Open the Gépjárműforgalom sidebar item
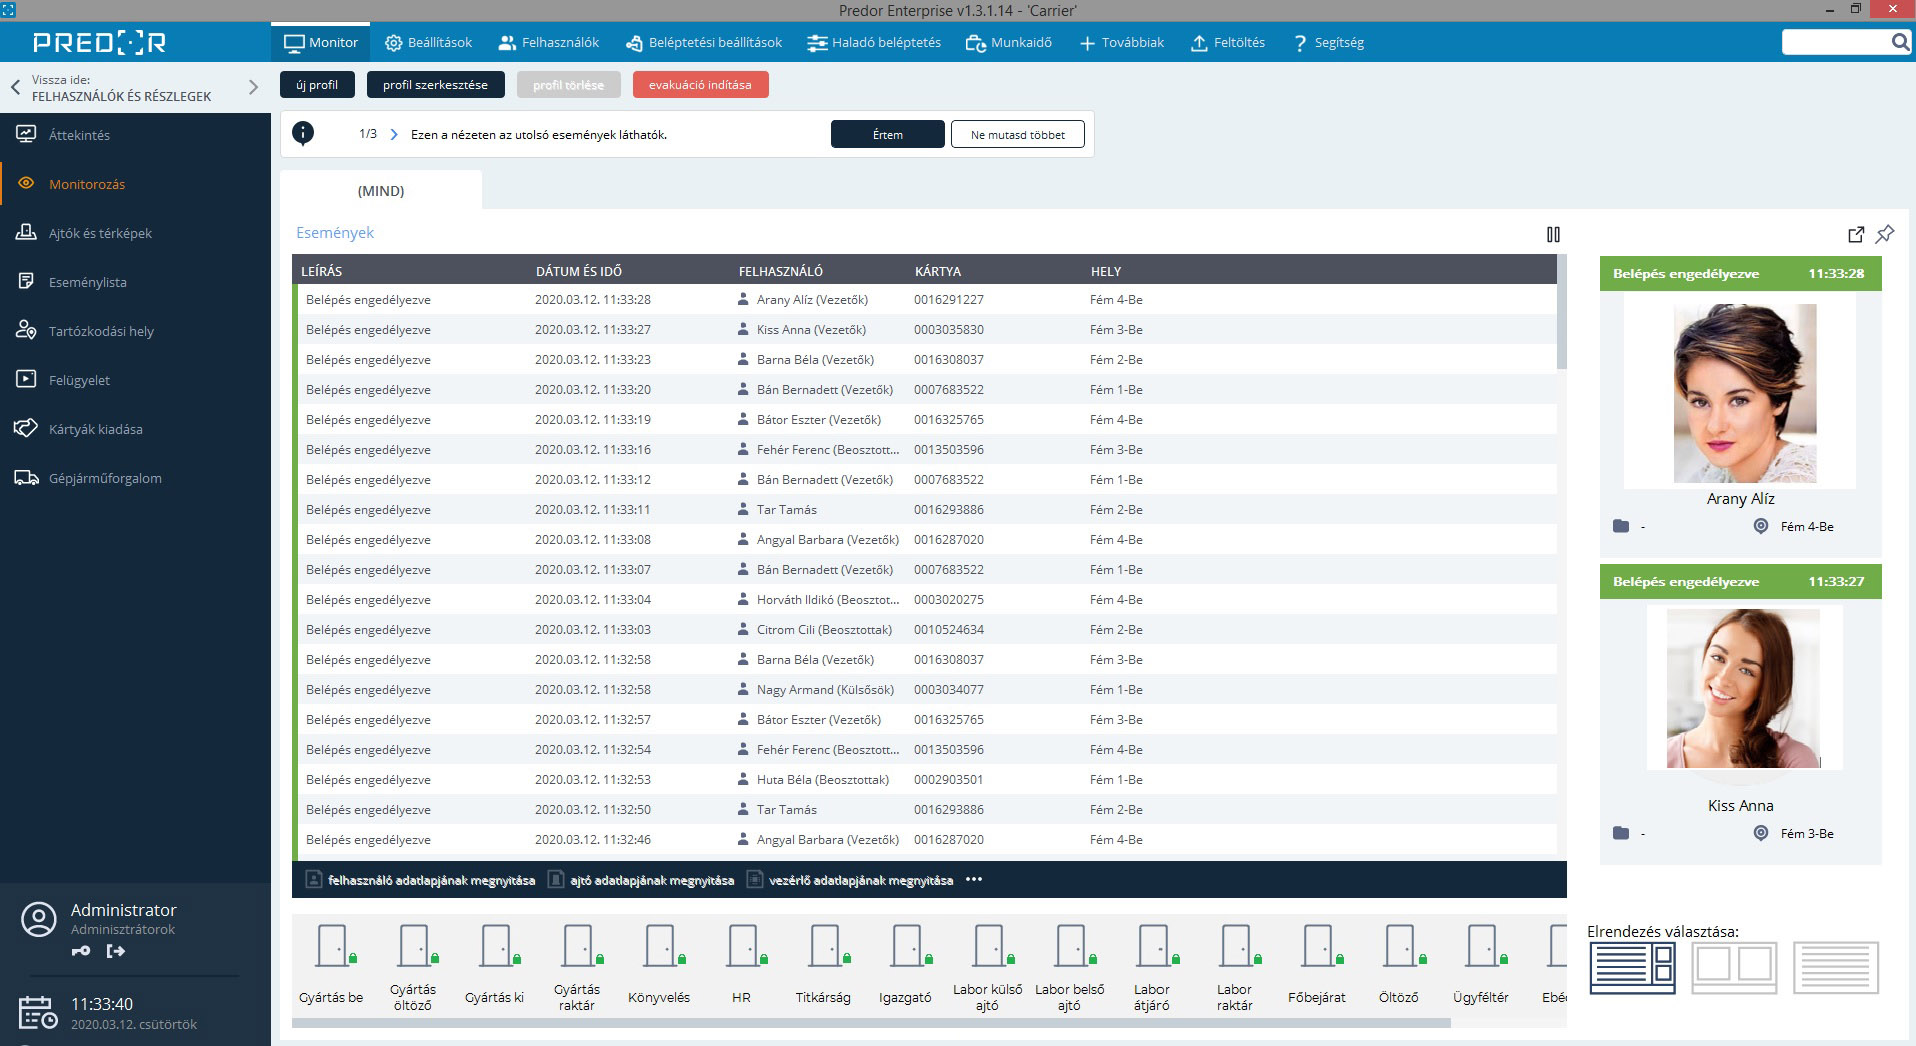Screen dimensions: 1916x1046 [105, 478]
